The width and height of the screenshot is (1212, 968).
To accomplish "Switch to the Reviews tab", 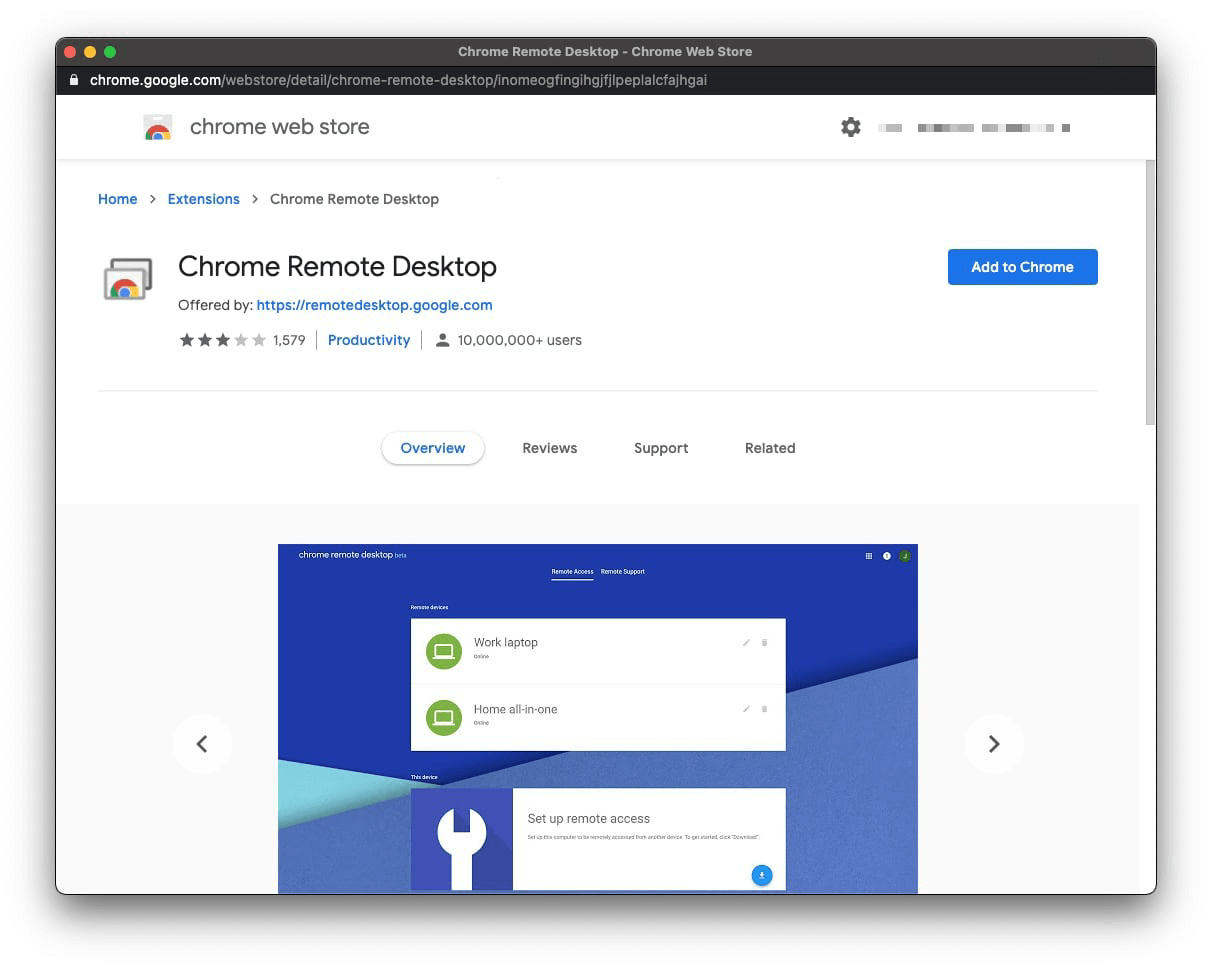I will coord(550,448).
